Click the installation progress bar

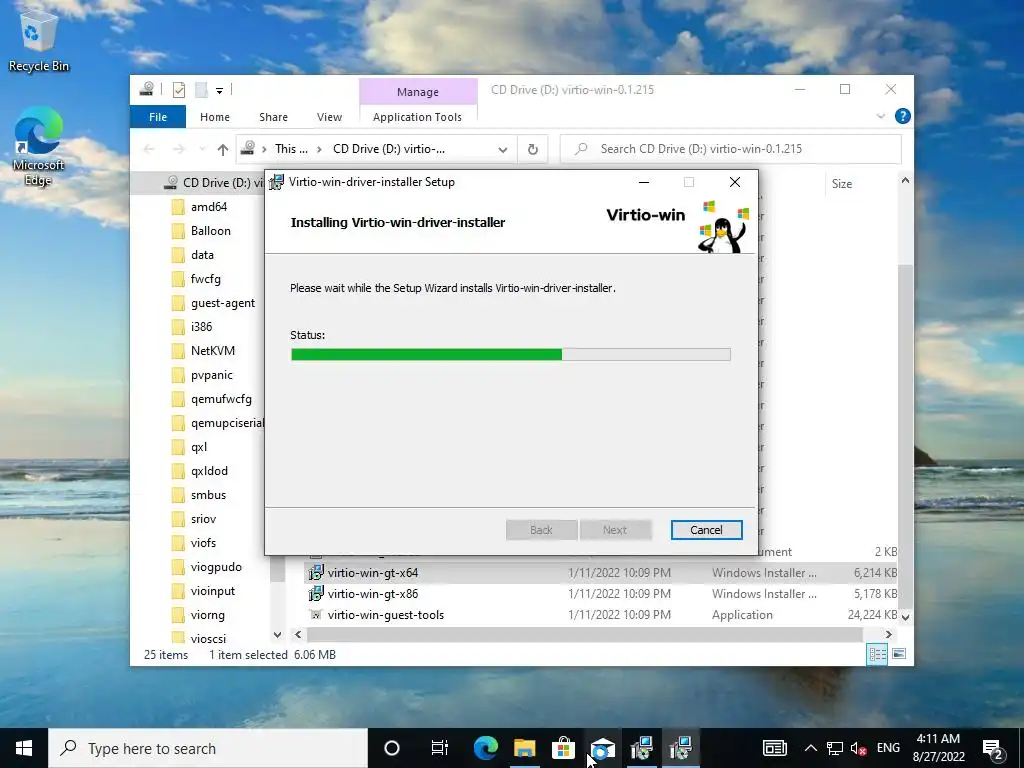coord(510,355)
